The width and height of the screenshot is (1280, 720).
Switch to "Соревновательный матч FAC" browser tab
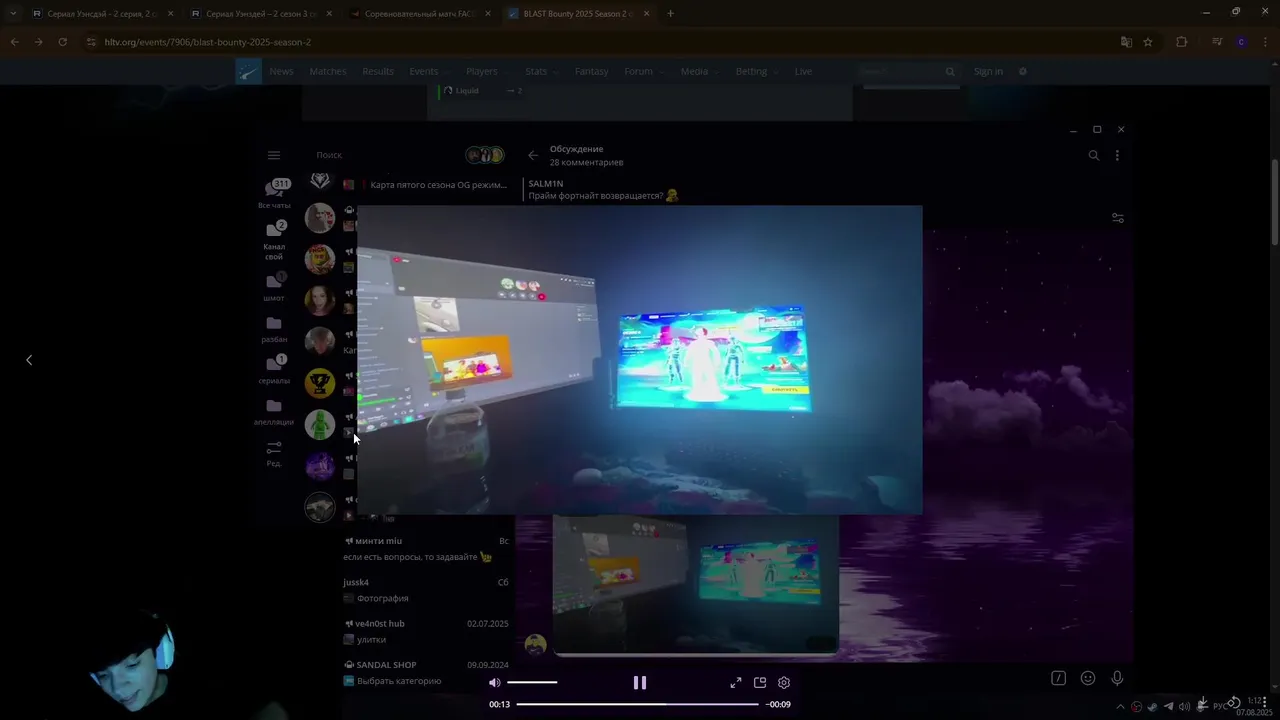[x=420, y=14]
